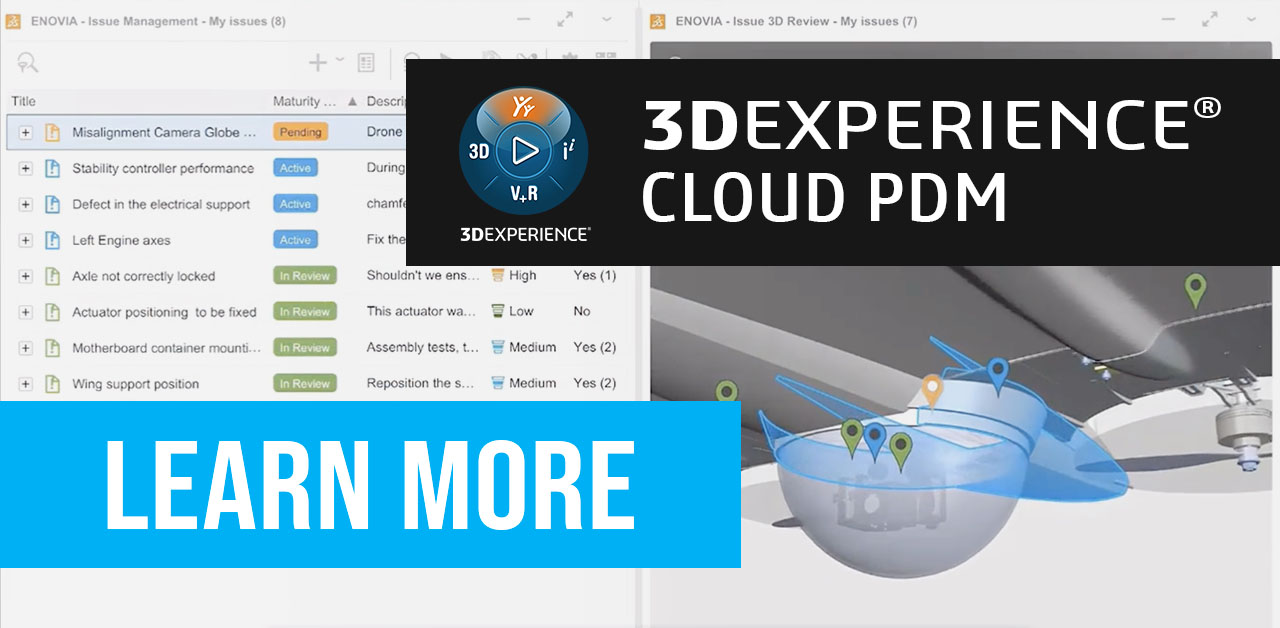Click In Review badge of Wing support position
The width and height of the screenshot is (1280, 628).
coord(305,384)
